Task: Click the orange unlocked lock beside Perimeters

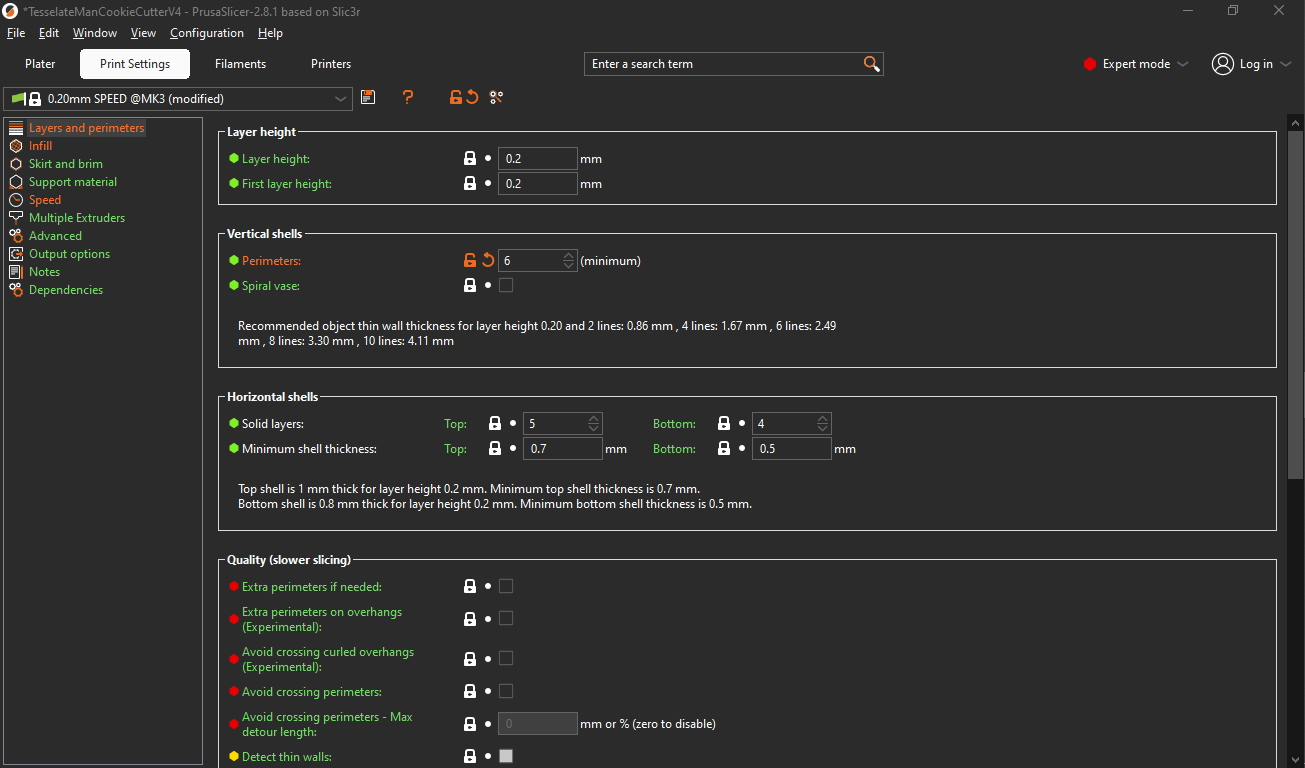Action: click(x=470, y=260)
